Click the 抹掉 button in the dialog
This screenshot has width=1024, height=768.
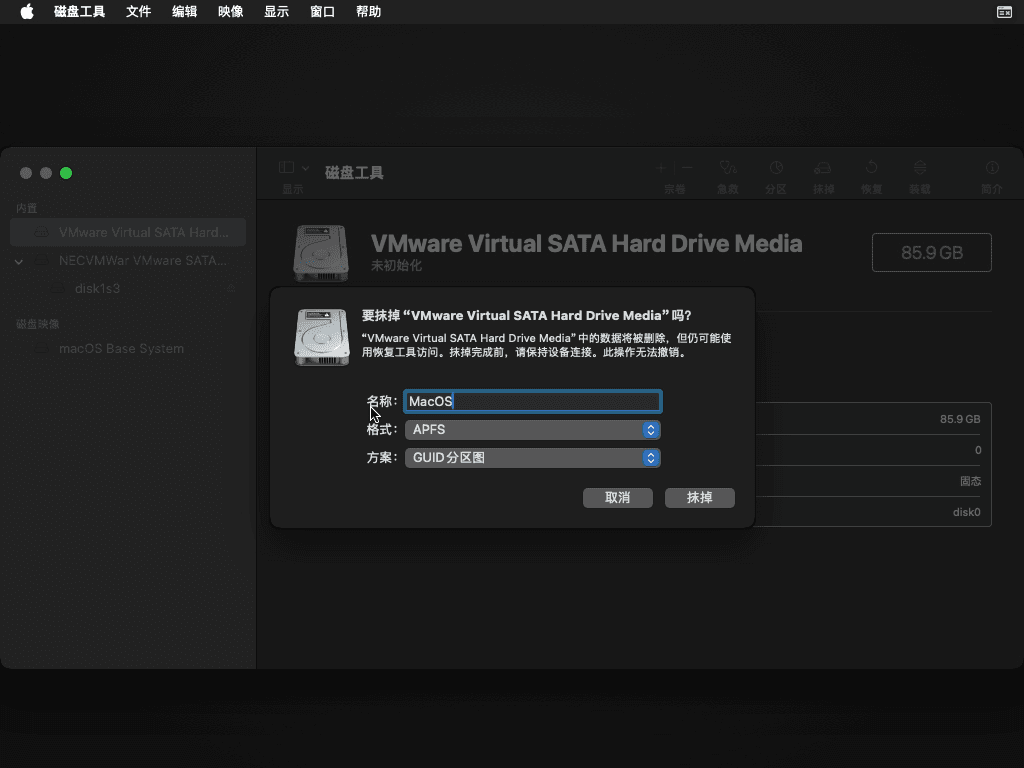699,498
